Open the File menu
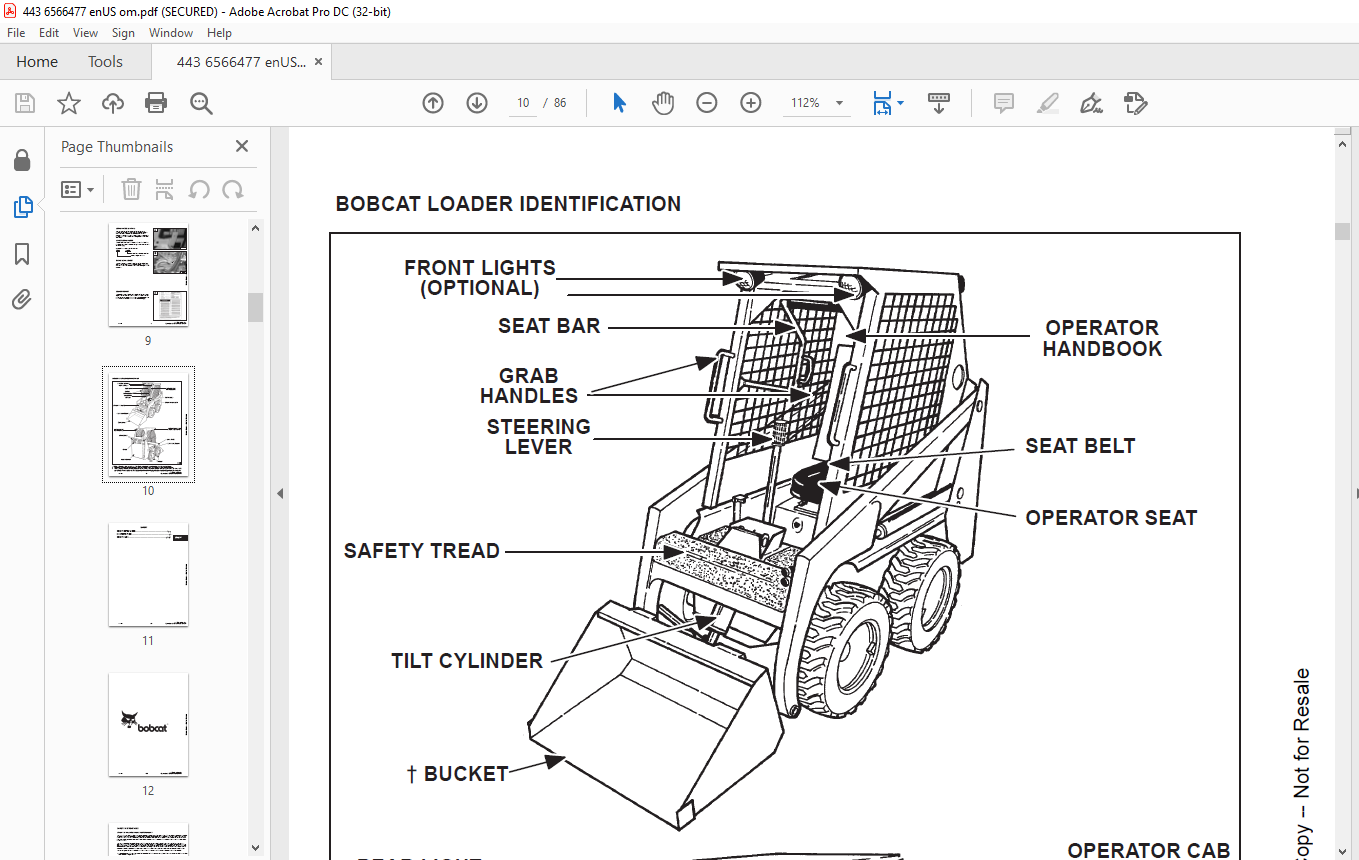The width and height of the screenshot is (1359, 860). (16, 33)
